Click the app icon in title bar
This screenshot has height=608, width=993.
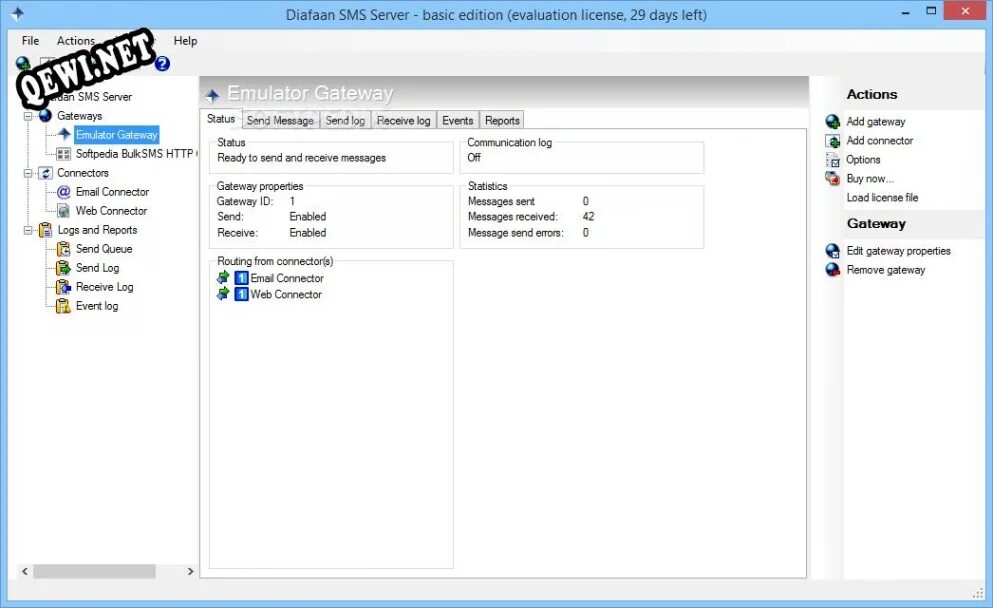pyautogui.click(x=17, y=13)
